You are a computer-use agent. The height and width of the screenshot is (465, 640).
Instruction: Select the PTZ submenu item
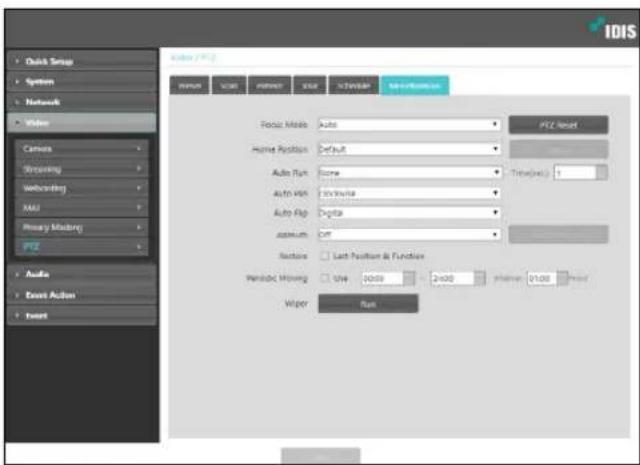(x=82, y=247)
